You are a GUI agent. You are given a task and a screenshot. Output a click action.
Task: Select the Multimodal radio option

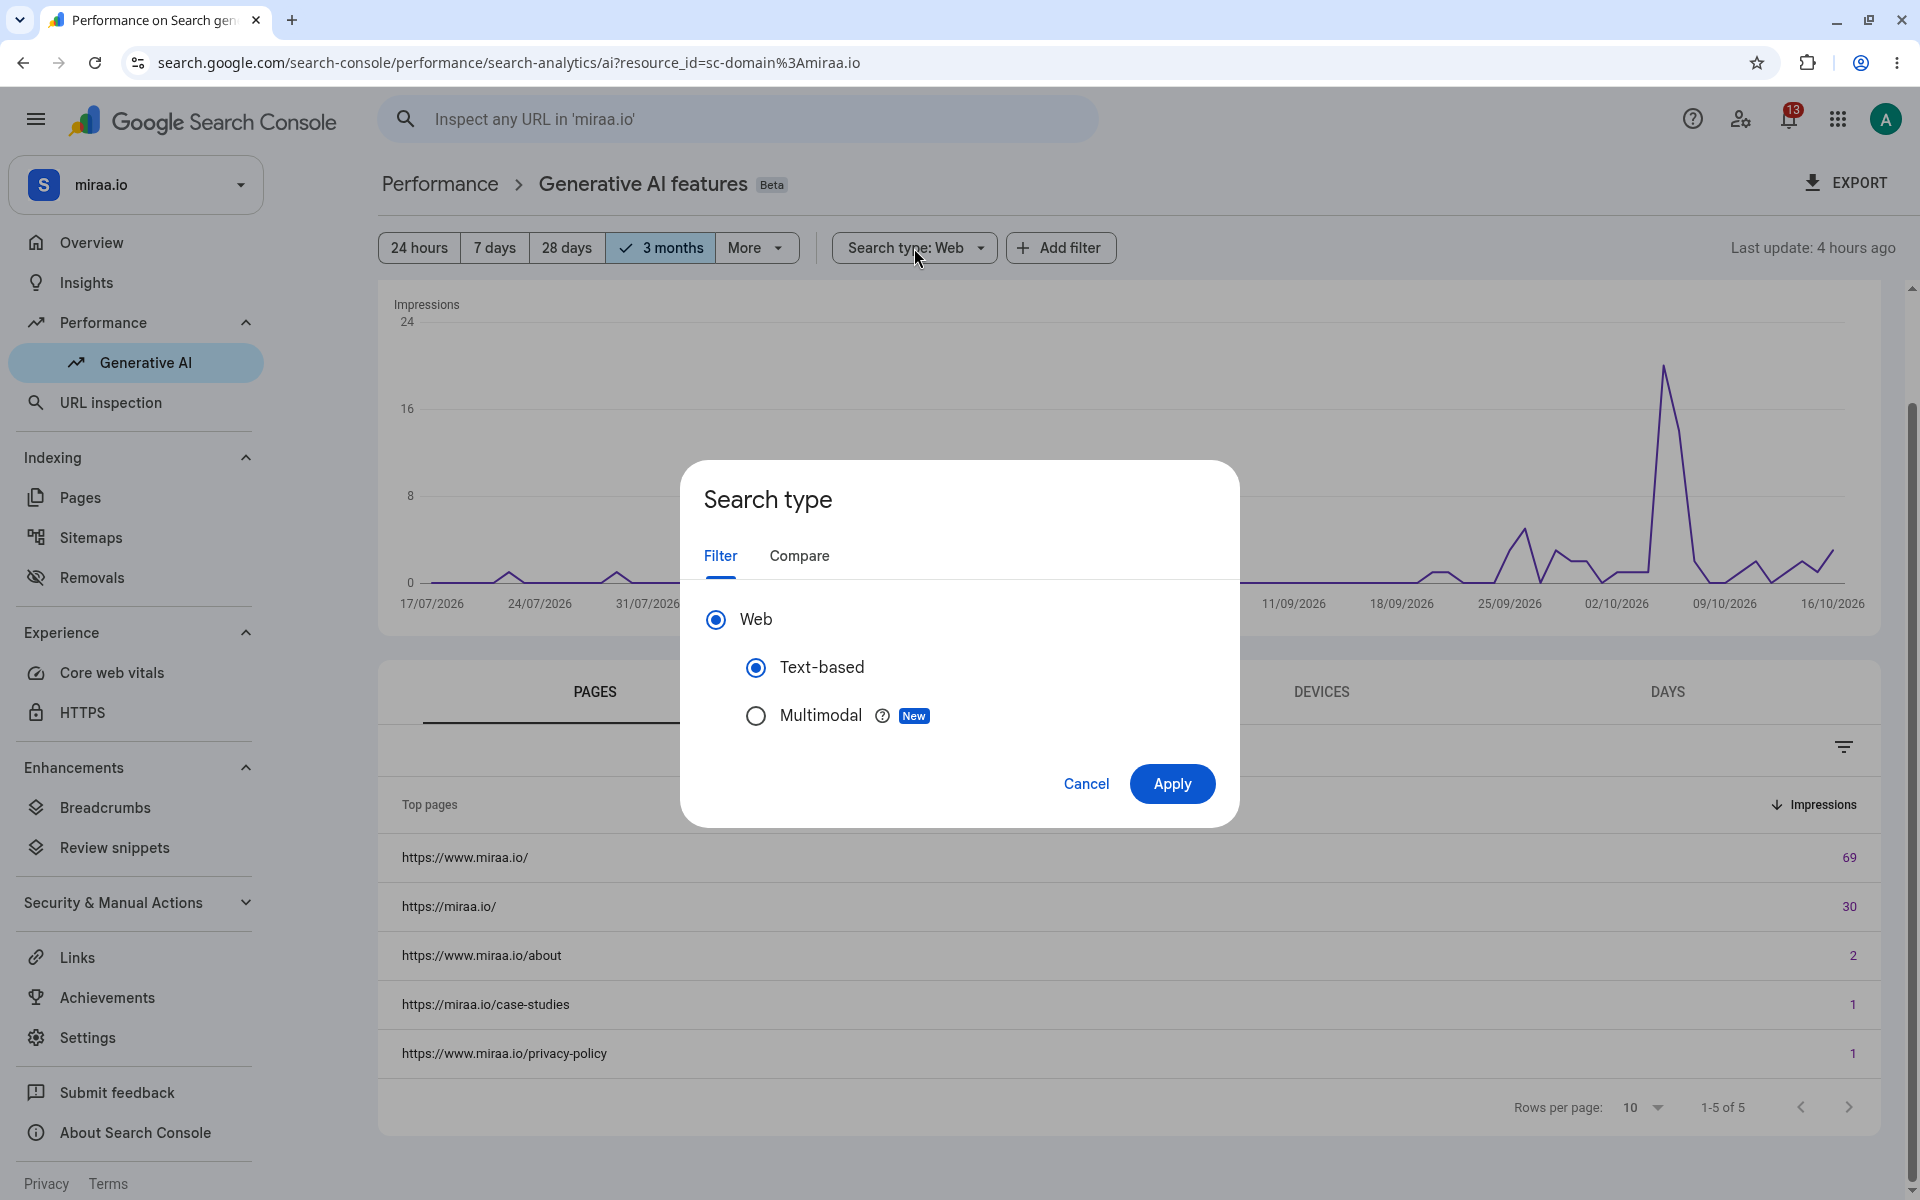756,716
